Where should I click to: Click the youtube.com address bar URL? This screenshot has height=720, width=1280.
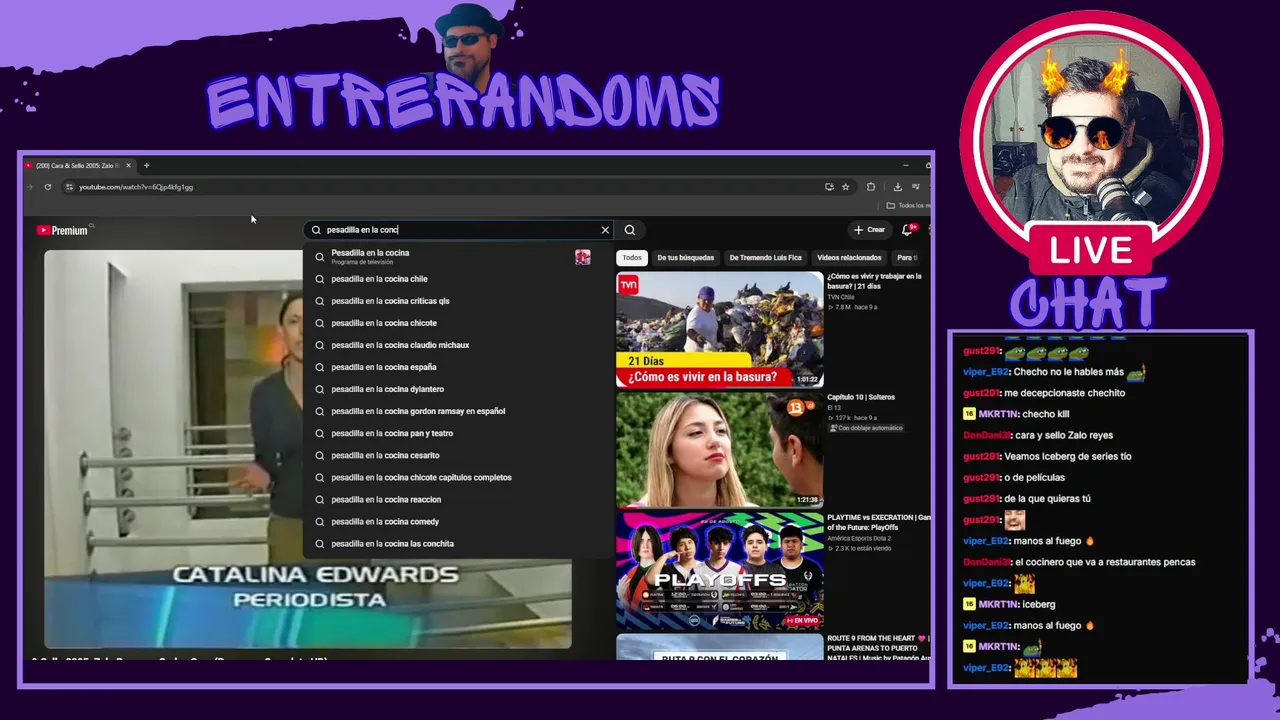(x=136, y=187)
